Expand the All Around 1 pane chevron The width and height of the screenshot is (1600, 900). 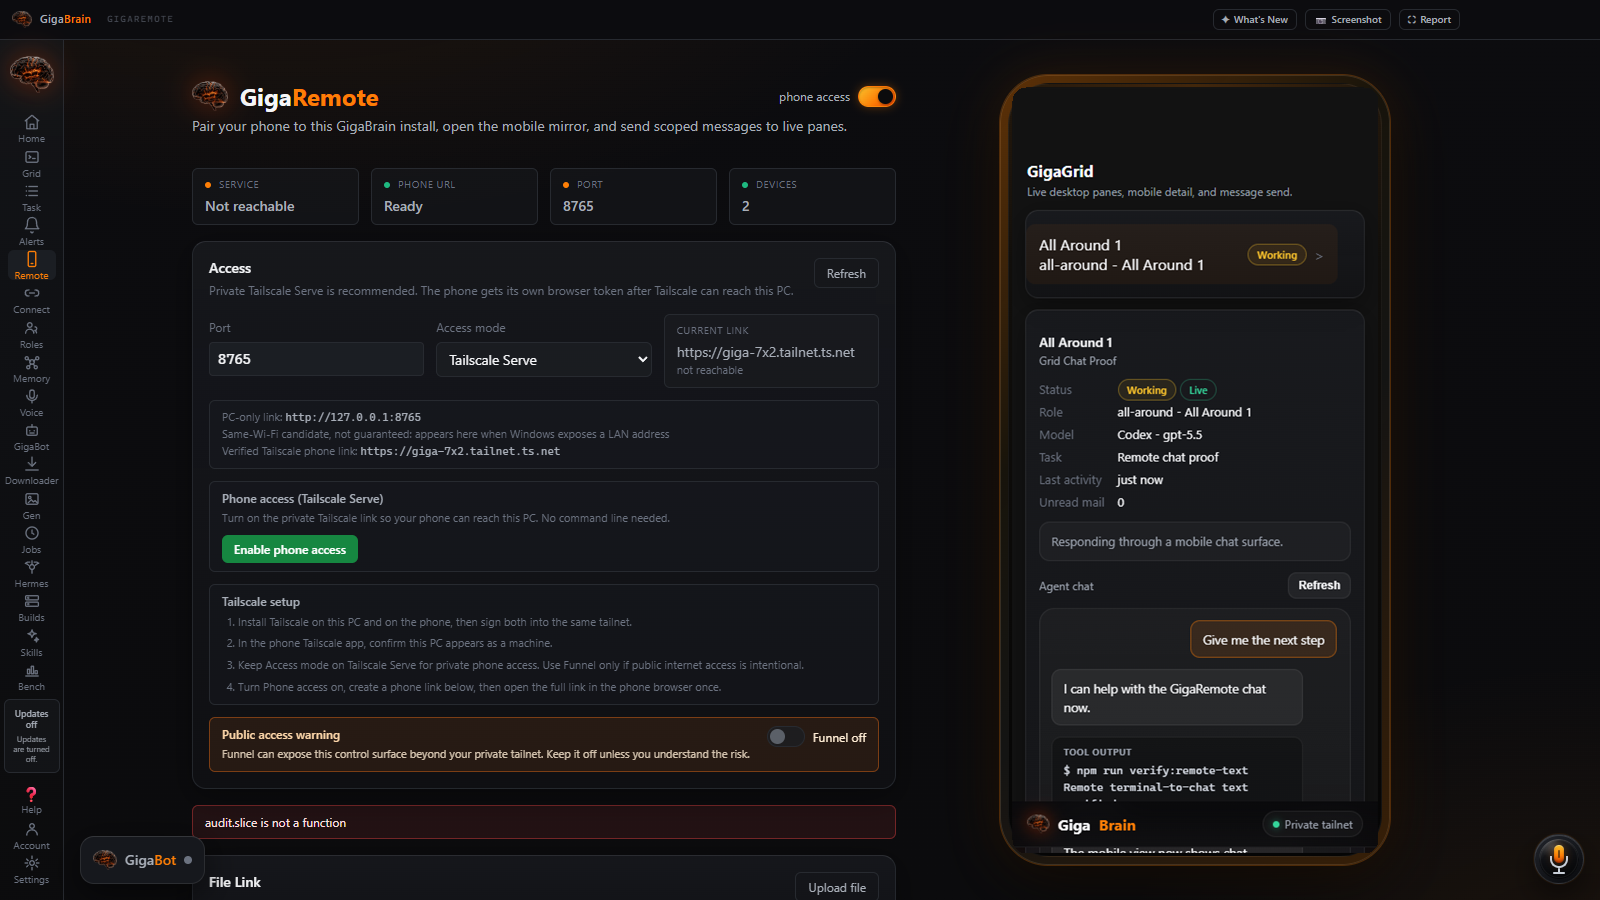[1319, 256]
